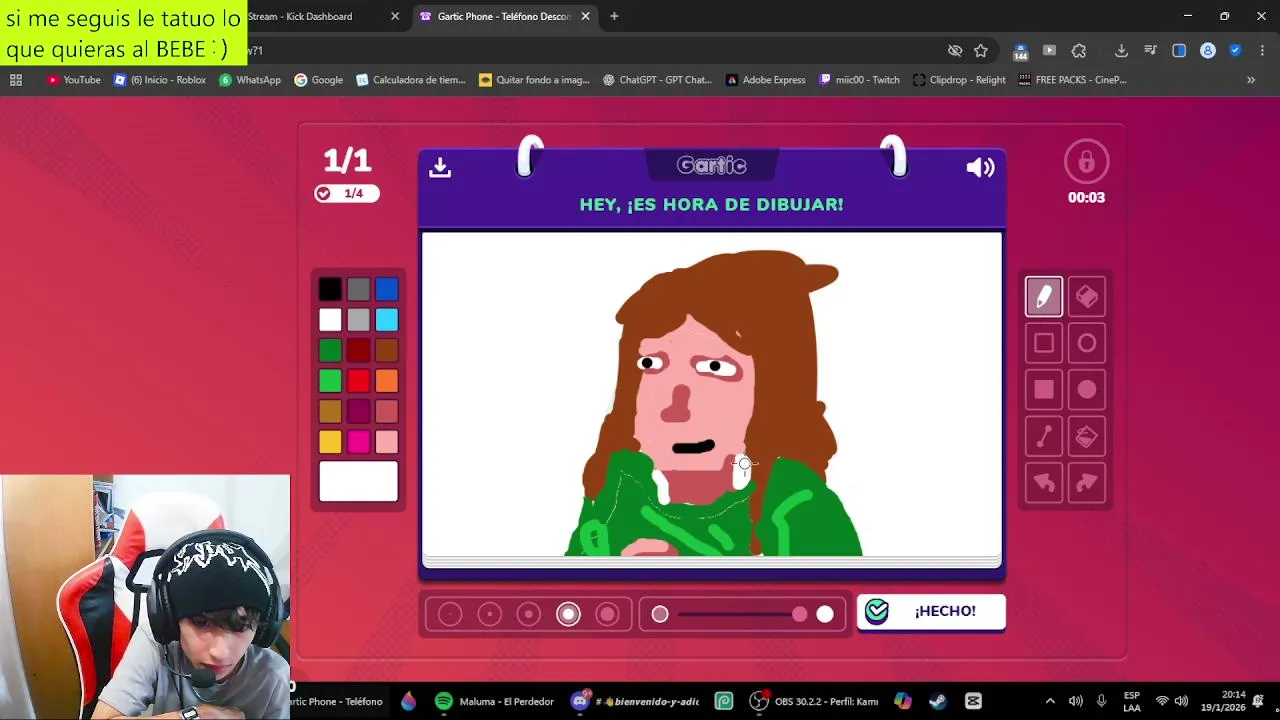
Task: Undo the last drawing stroke
Action: tap(1043, 484)
